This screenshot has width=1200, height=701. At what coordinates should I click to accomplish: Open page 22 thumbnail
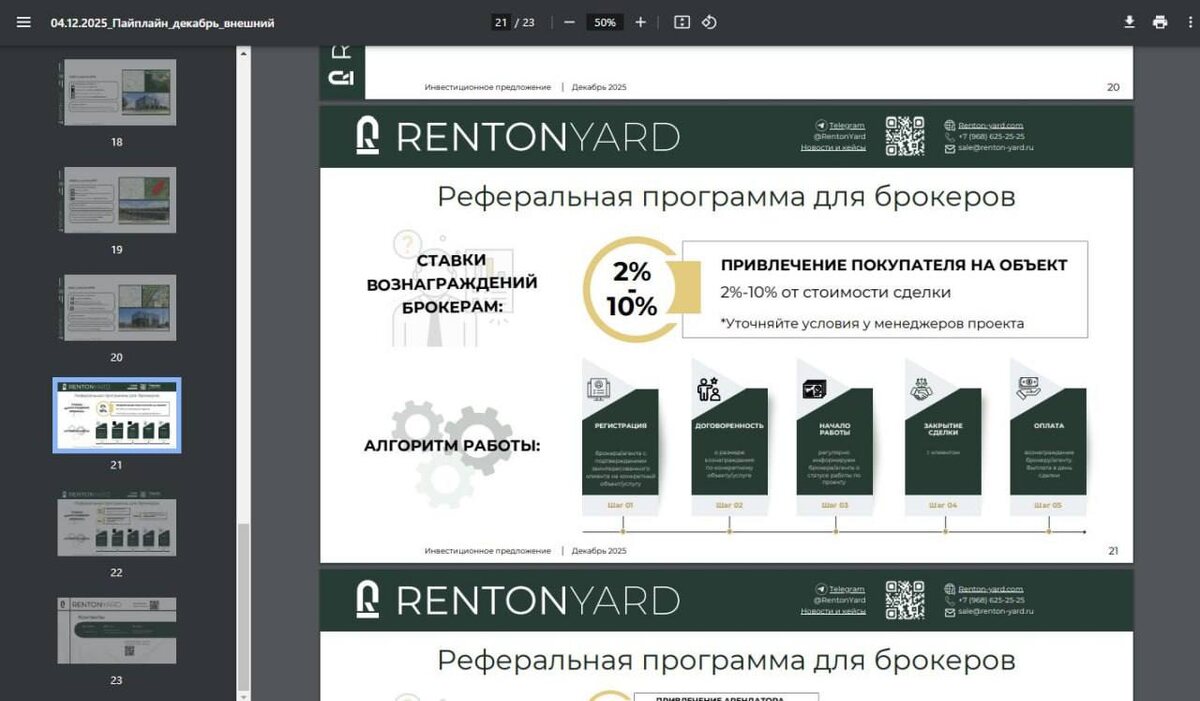(x=117, y=523)
